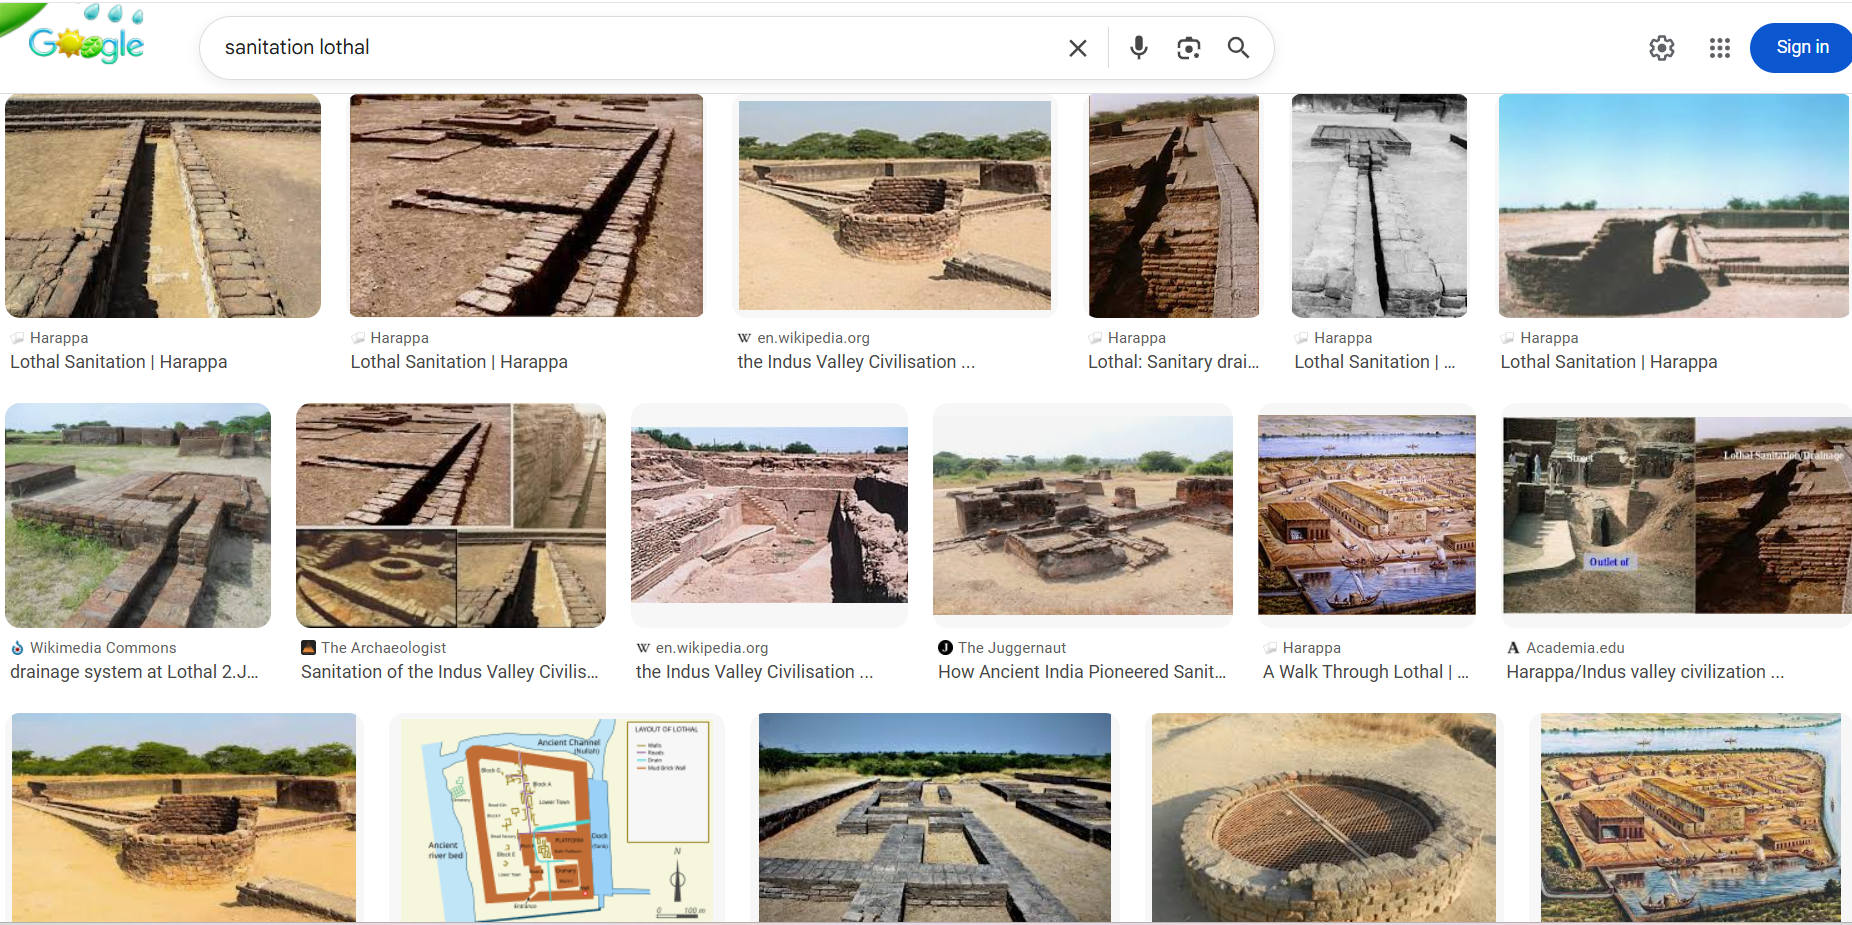Visit the Wikimedia Commons source label
The width and height of the screenshot is (1852, 925).
click(103, 648)
